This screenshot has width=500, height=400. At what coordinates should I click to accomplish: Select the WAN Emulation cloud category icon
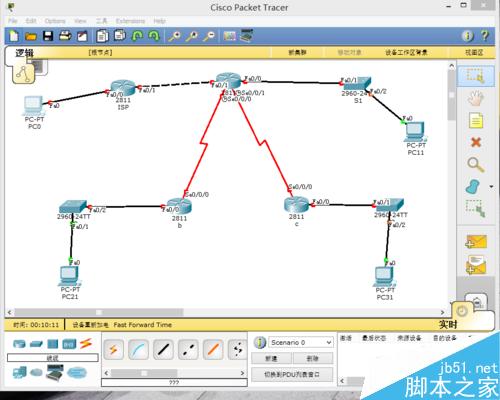[36, 372]
